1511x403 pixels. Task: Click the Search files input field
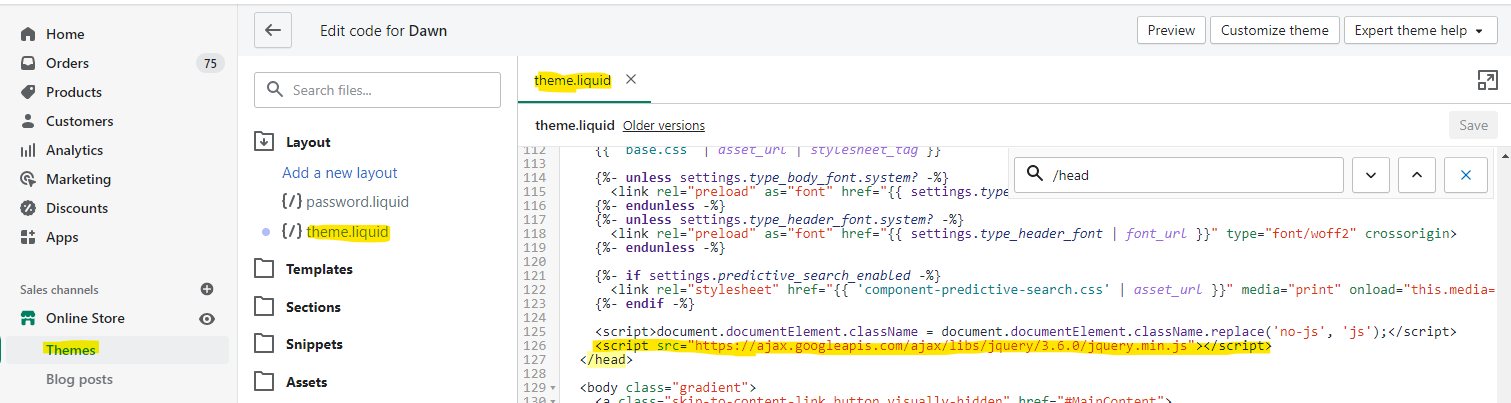pyautogui.click(x=378, y=90)
